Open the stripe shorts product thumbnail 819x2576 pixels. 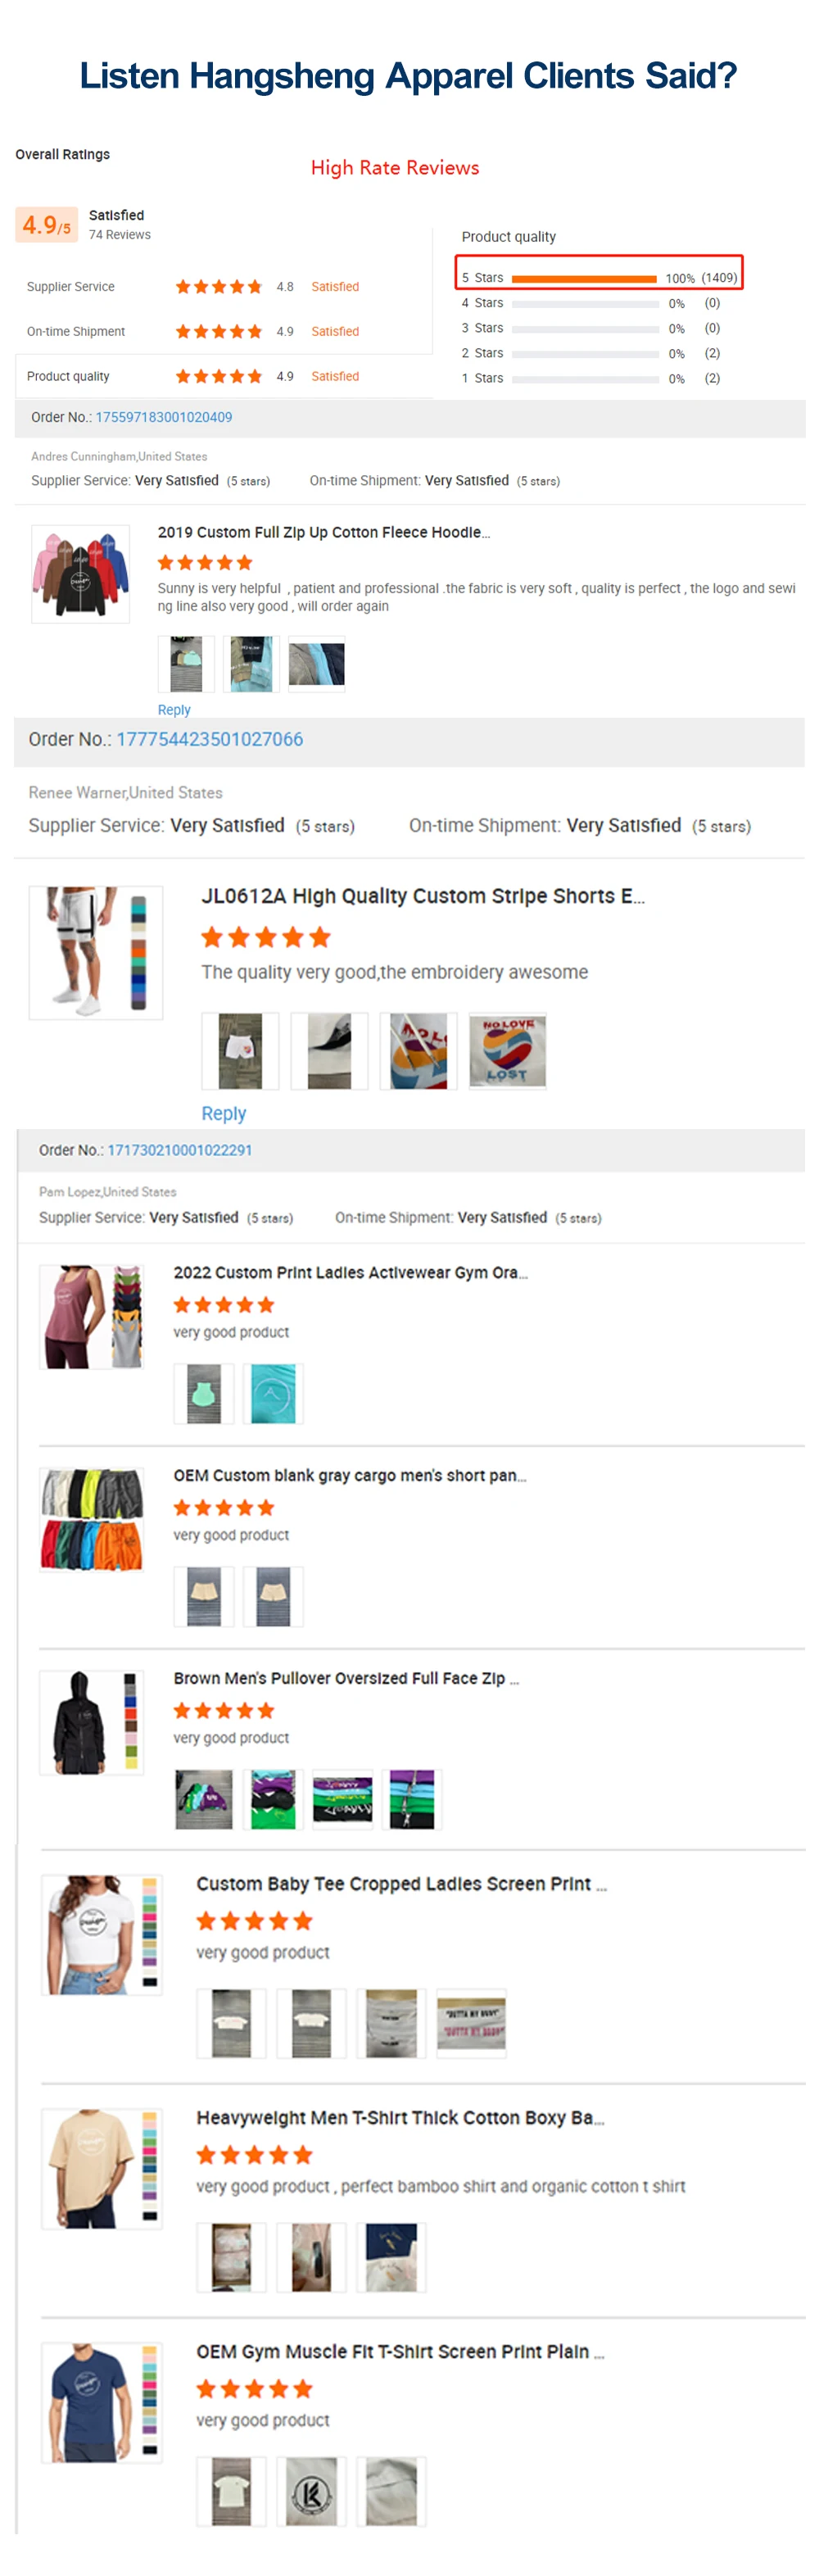pos(96,952)
